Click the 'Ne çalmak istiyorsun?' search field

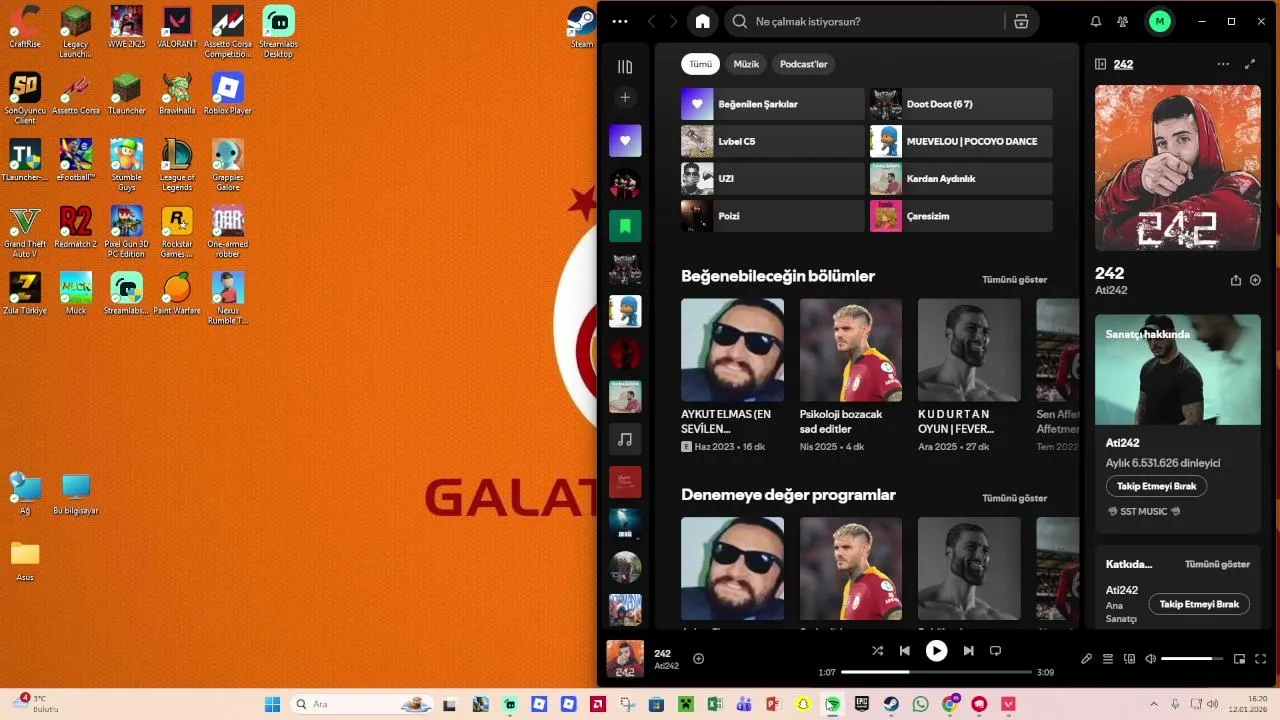pos(865,21)
